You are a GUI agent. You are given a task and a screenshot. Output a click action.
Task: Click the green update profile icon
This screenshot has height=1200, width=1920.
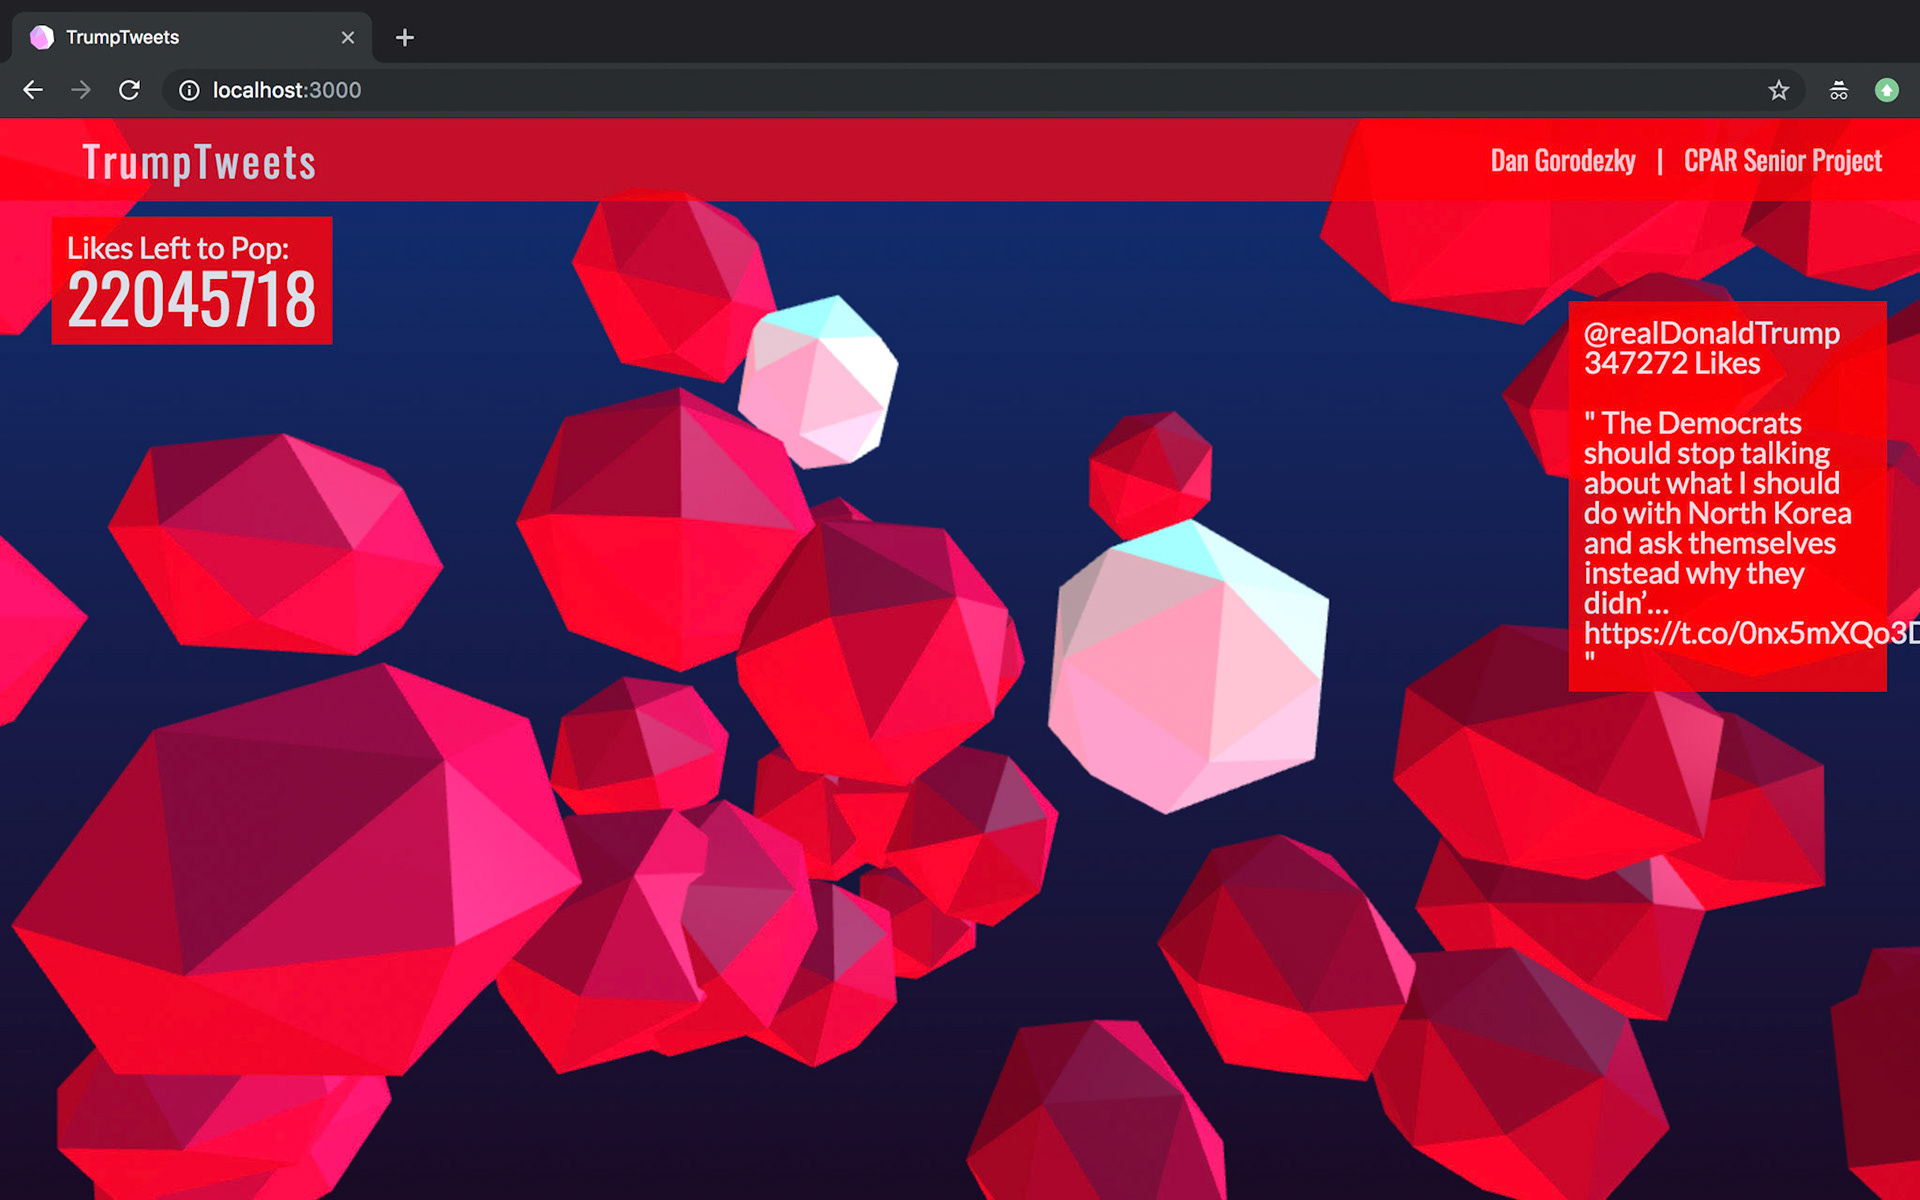tap(1886, 90)
